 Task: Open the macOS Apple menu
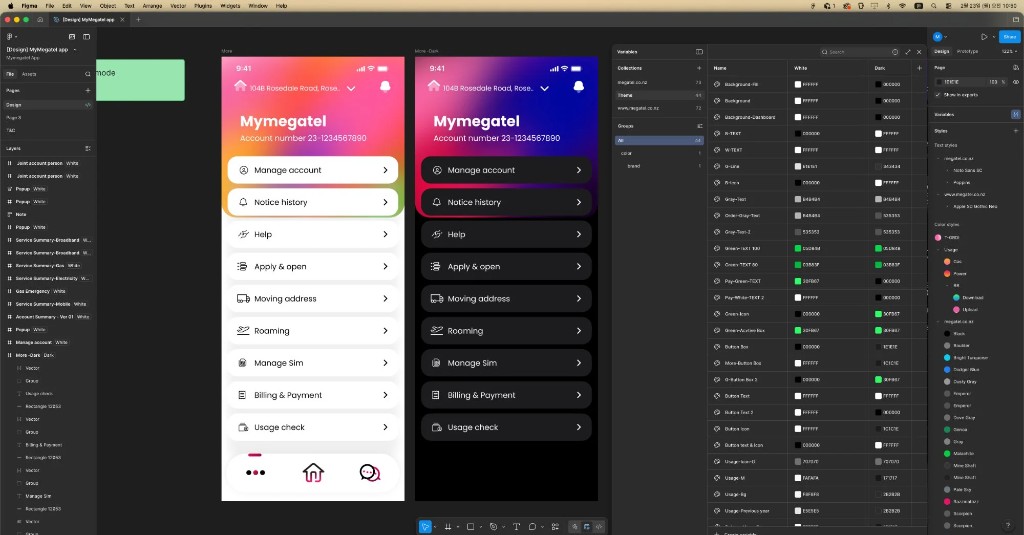pos(10,6)
